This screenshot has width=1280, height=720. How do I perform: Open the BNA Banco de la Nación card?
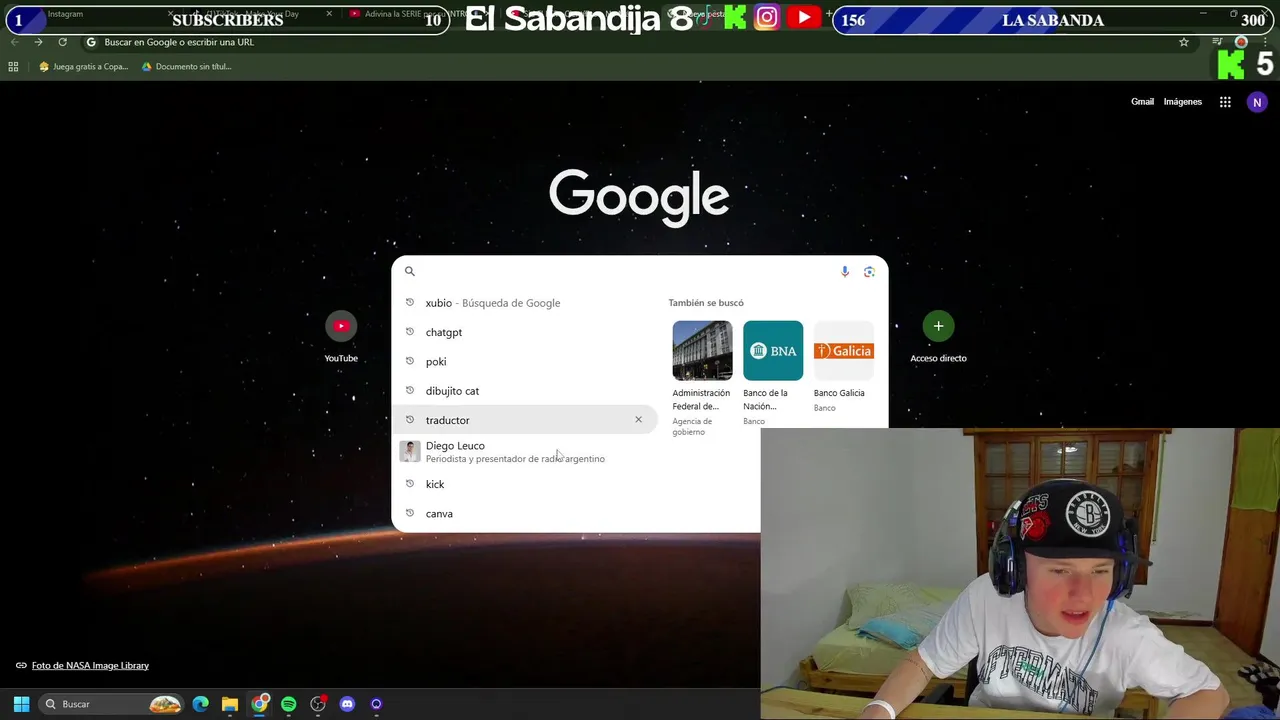coord(772,373)
